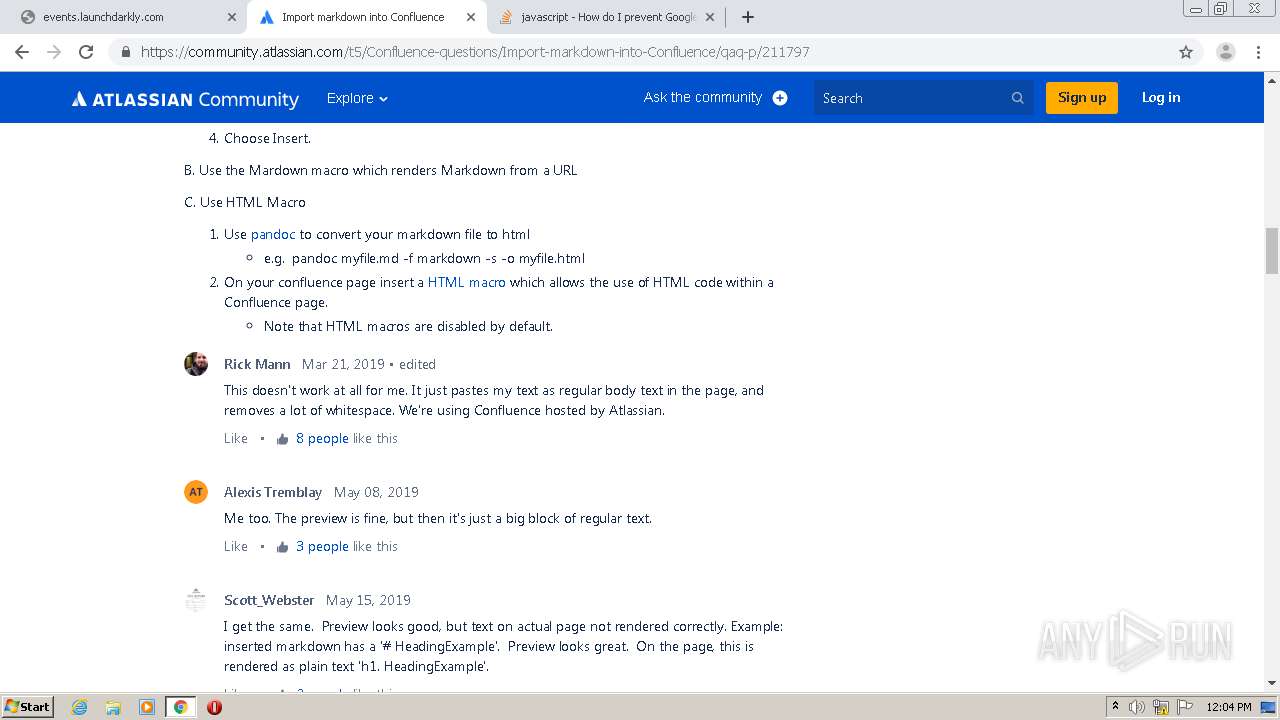
Task: View the 8 people who liked
Action: click(x=322, y=438)
